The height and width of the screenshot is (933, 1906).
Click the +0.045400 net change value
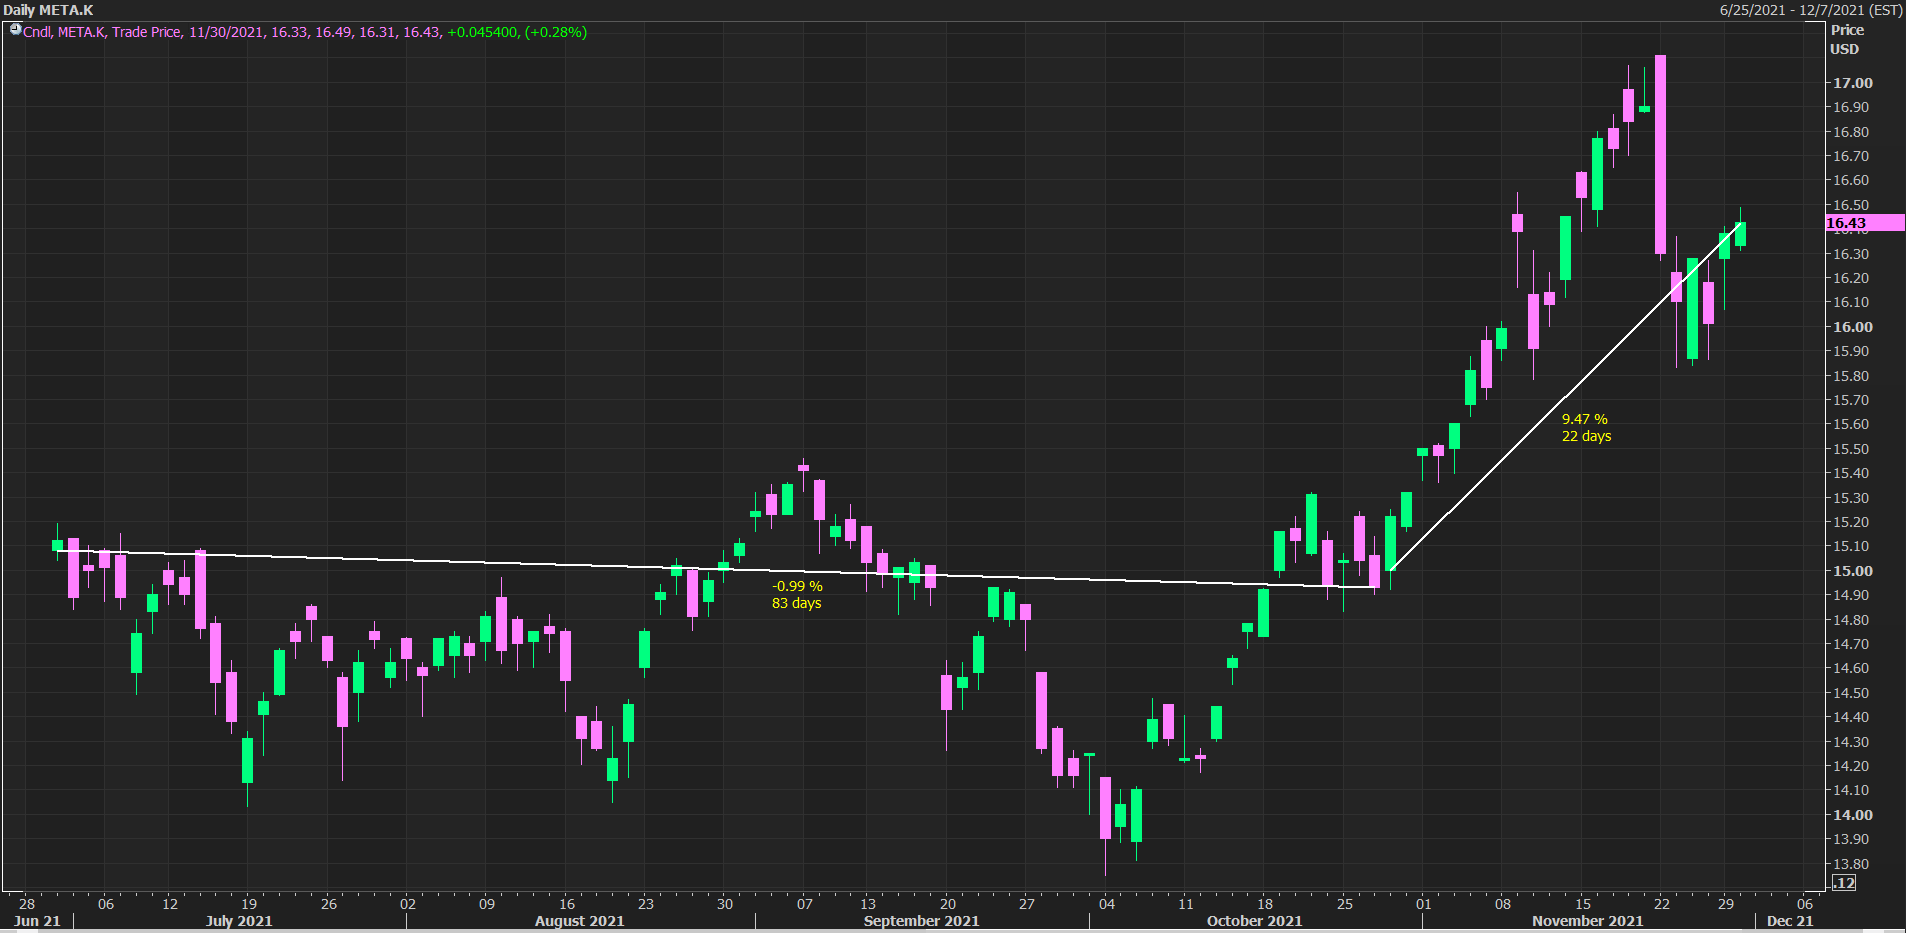coord(483,32)
